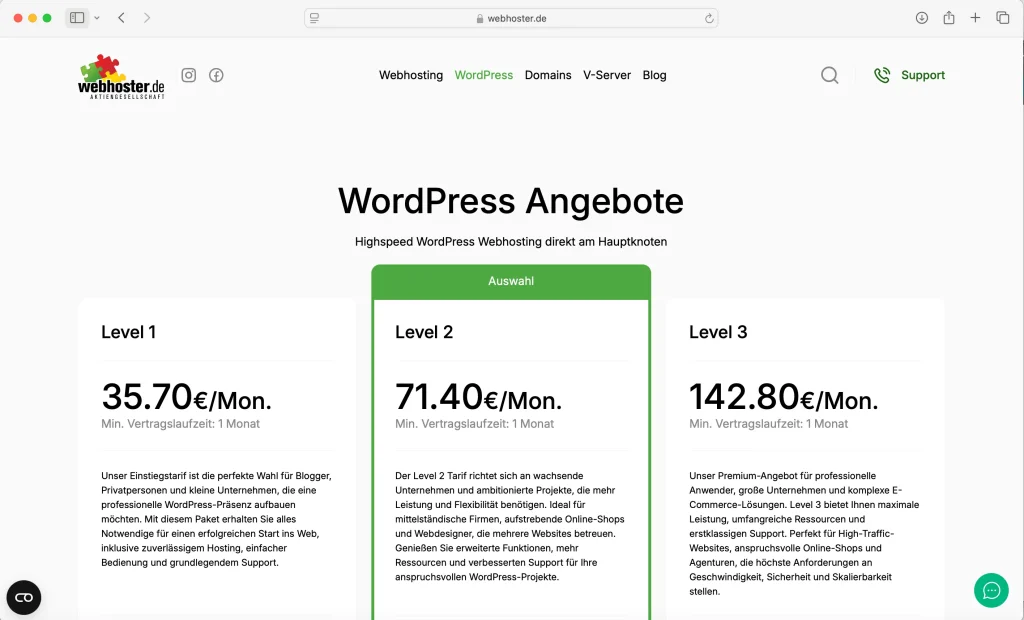
Task: Select the Webhosting menu entry
Action: point(410,75)
